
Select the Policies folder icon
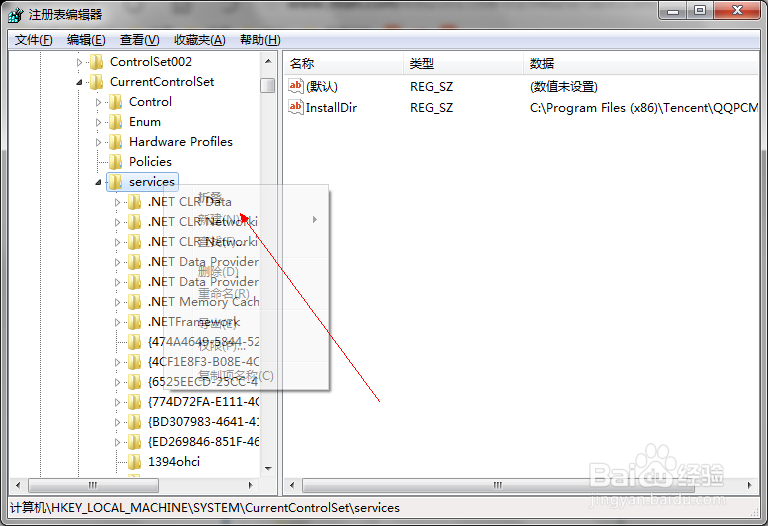tap(116, 162)
